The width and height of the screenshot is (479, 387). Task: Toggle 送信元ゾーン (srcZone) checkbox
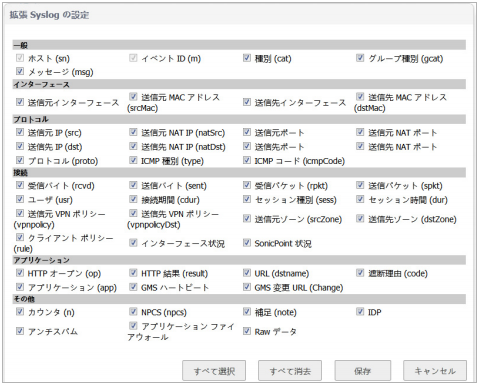pos(247,219)
